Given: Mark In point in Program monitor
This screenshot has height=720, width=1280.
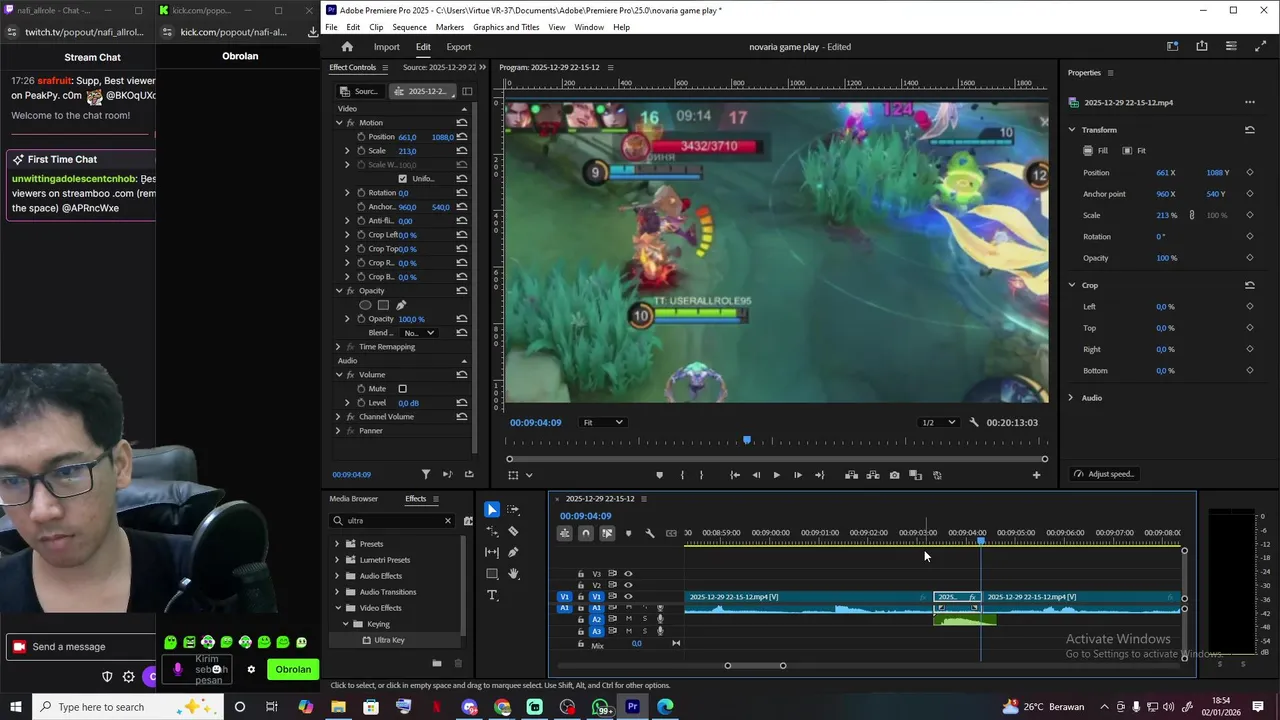Looking at the screenshot, I should pos(682,475).
